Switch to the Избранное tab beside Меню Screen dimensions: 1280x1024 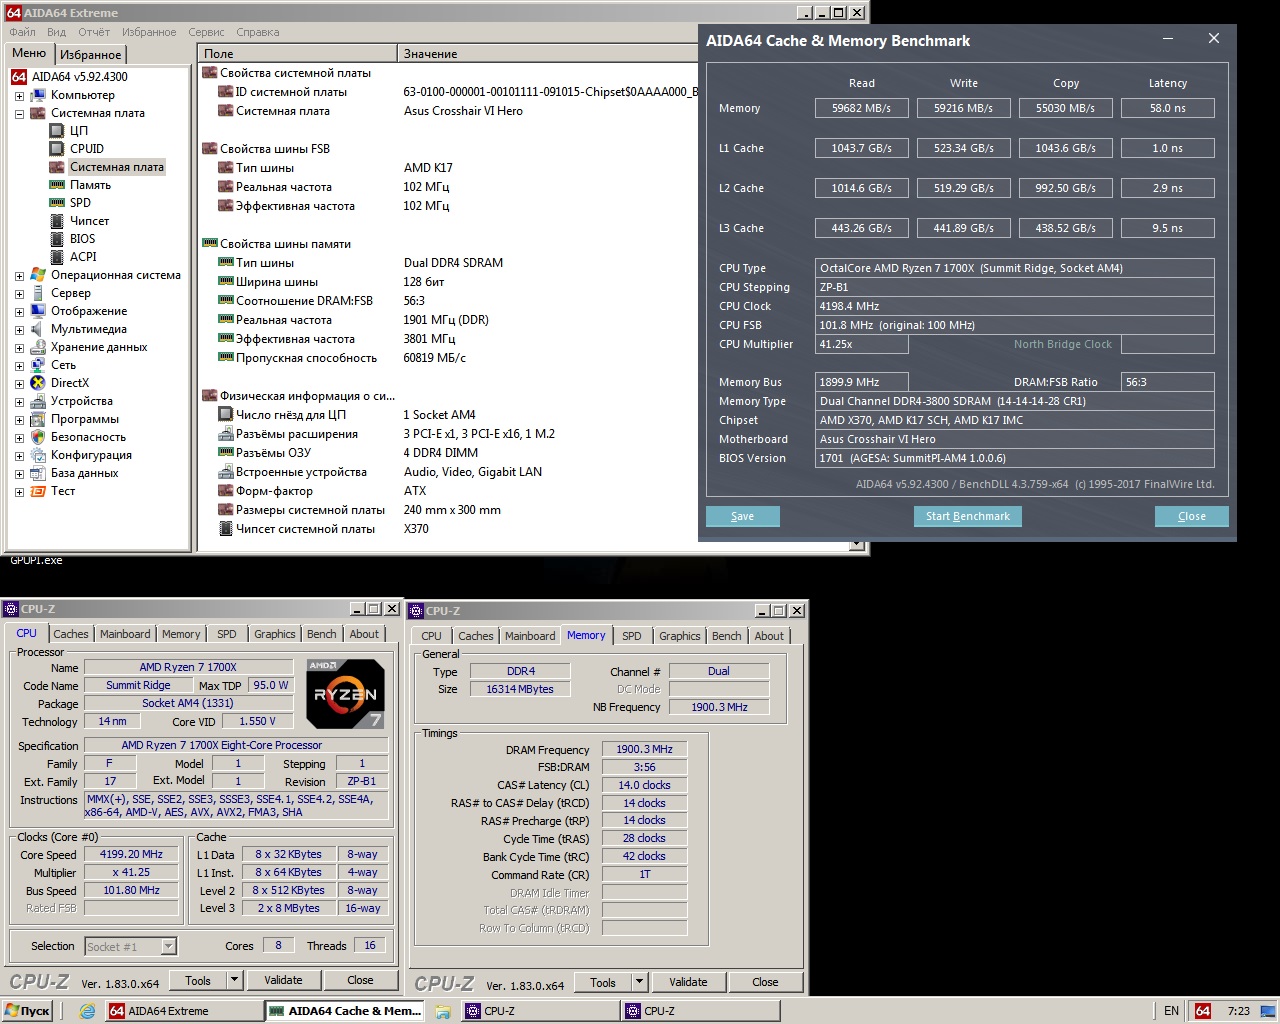point(90,55)
